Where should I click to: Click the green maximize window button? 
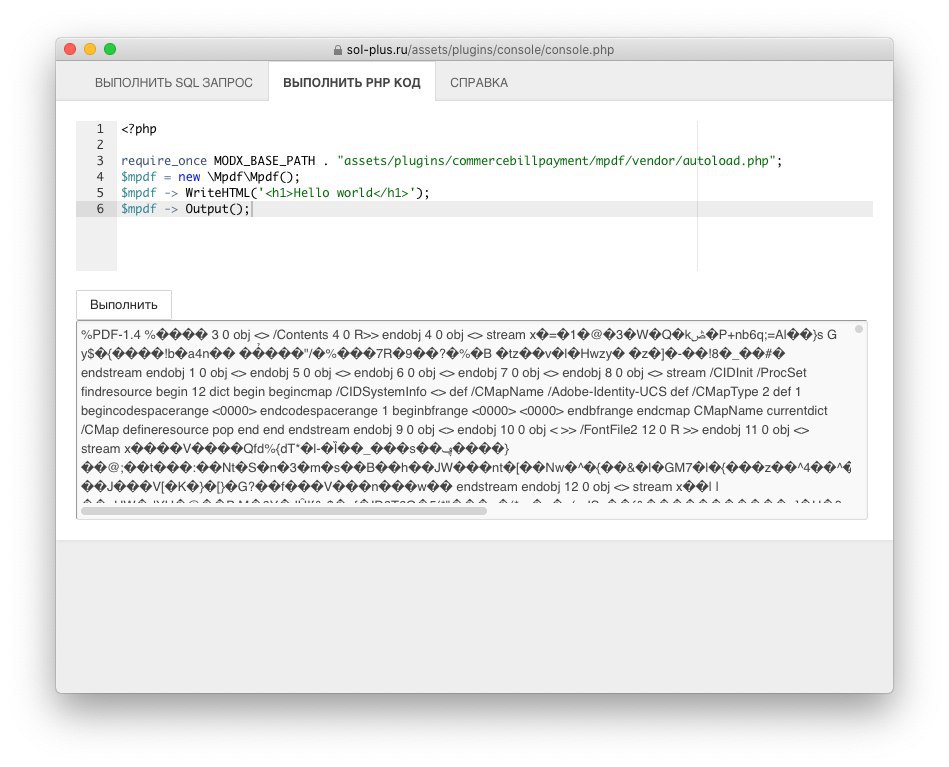pos(110,49)
